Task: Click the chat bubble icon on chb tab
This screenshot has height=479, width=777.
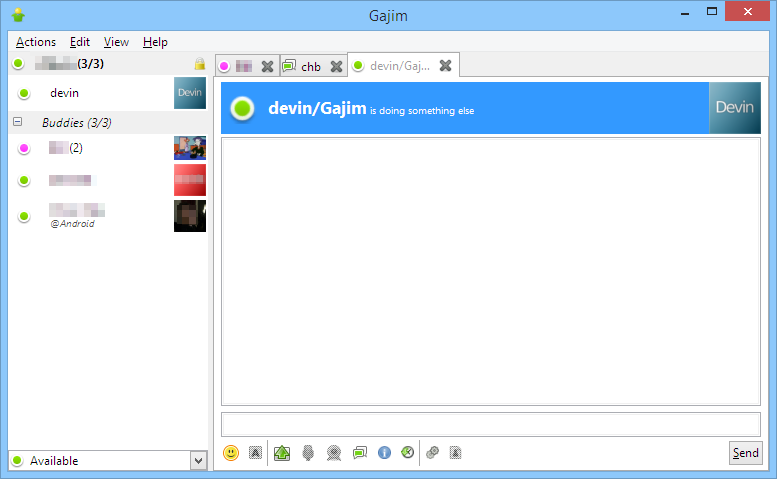Action: pyautogui.click(x=289, y=66)
